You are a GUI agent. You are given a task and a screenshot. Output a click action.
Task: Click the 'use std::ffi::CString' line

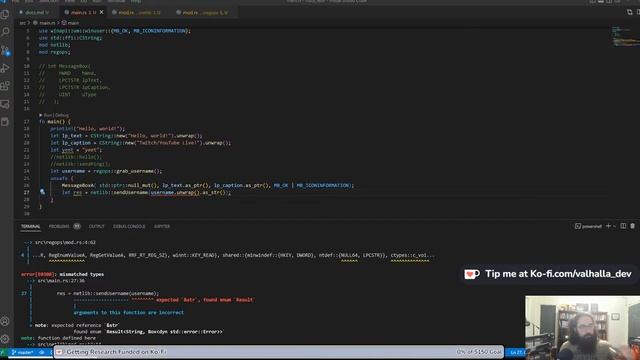70,38
